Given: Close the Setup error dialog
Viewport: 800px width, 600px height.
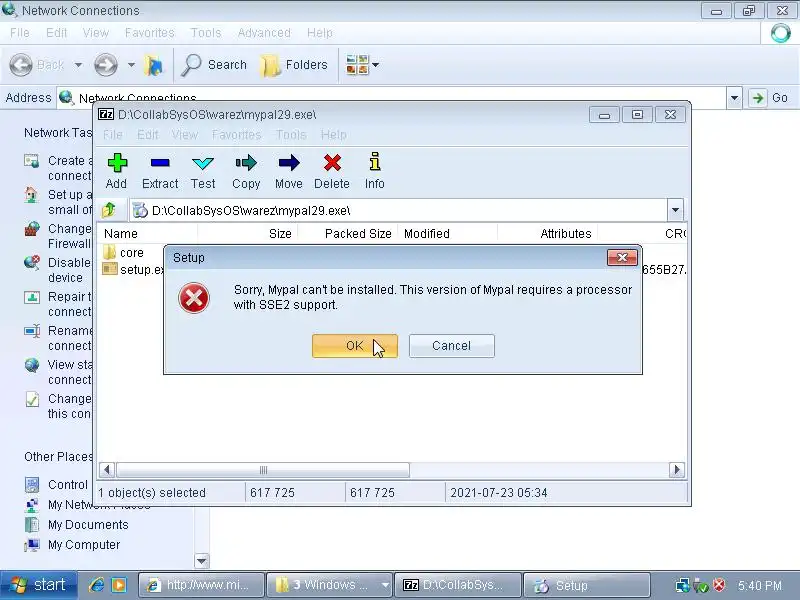Looking at the screenshot, I should 622,258.
